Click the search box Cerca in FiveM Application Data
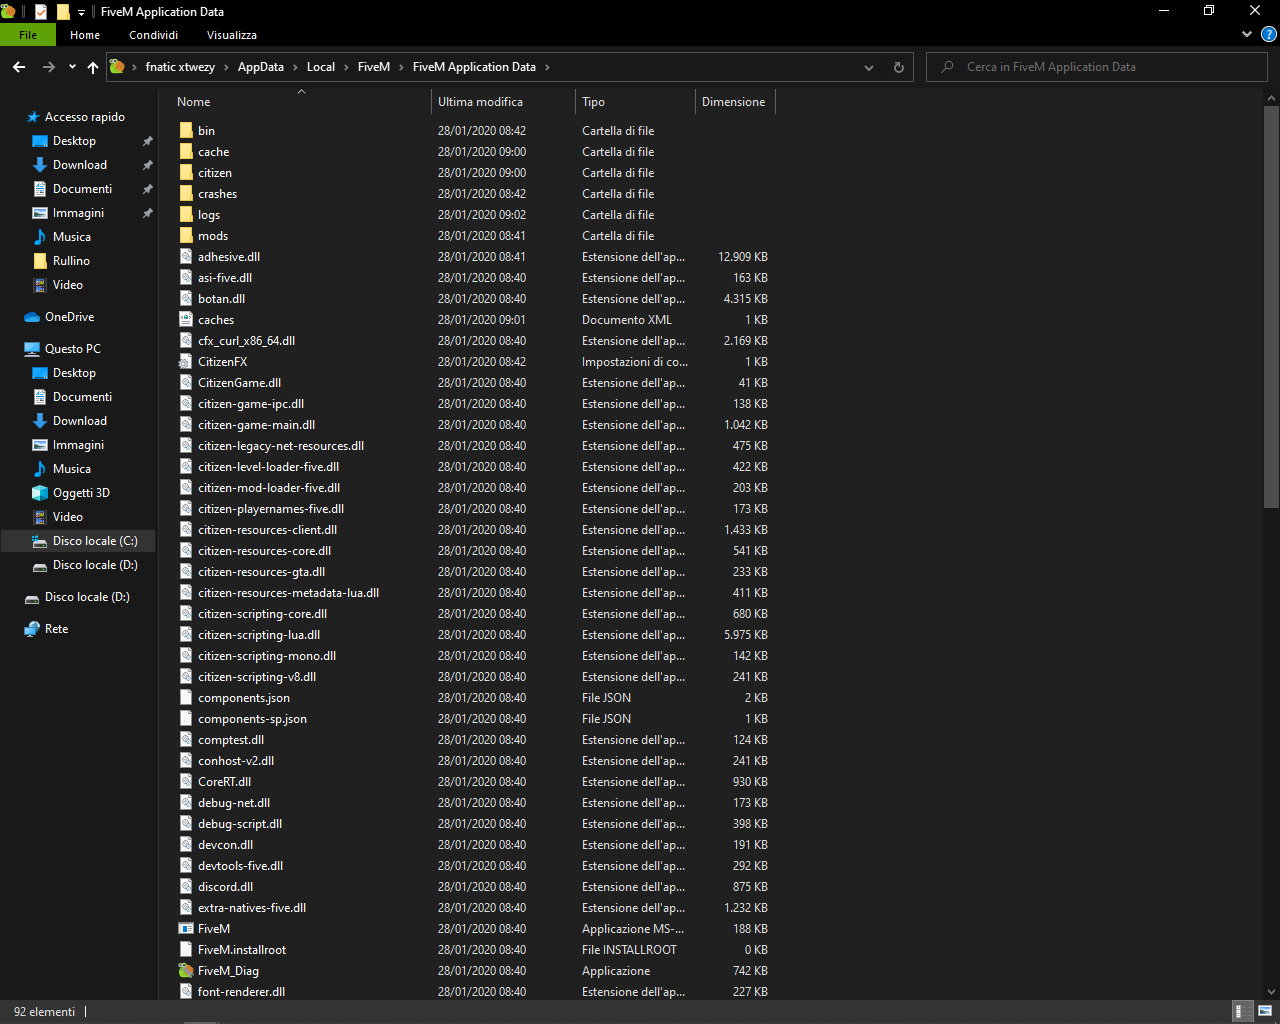 pos(1096,67)
